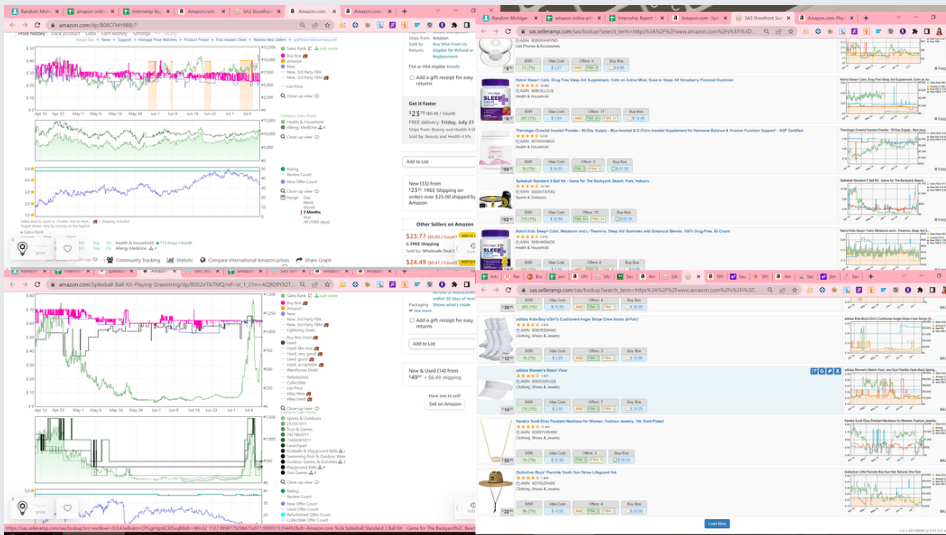Toggle Allergy Medicine rank in Keepa legend
Screen dimensions: 946x535
(303, 128)
